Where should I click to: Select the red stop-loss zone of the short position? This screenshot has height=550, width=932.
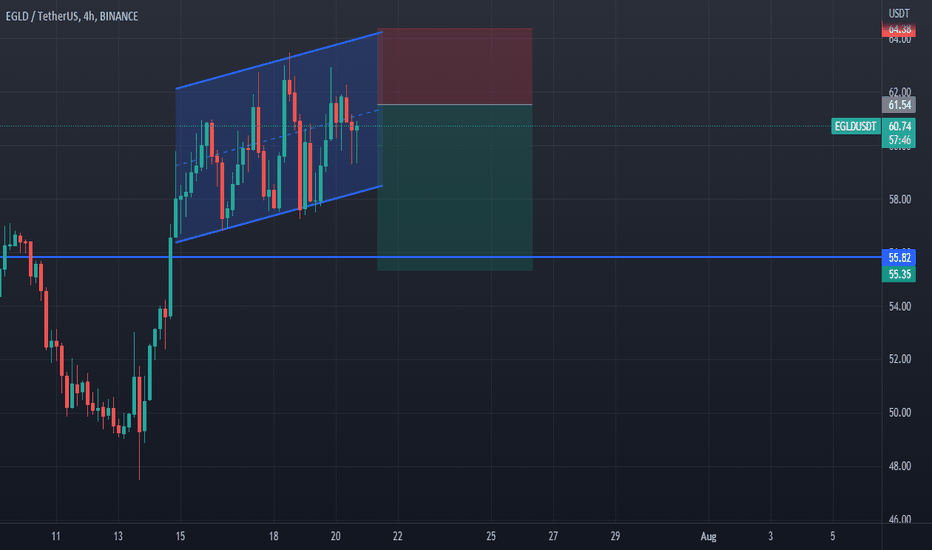pos(455,66)
